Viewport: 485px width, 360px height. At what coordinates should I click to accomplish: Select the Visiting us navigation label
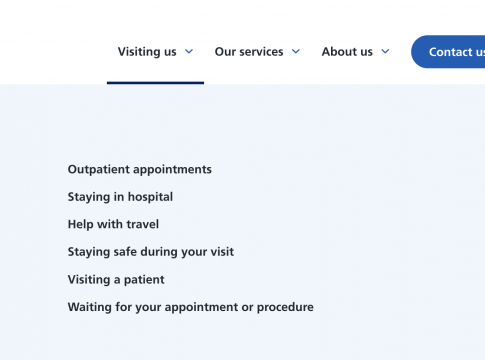point(147,52)
